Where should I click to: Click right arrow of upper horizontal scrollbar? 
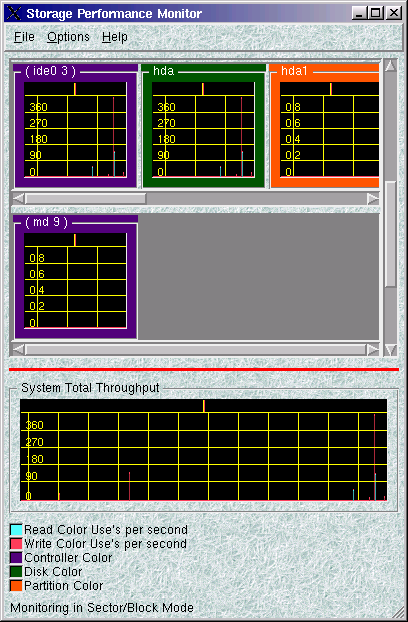pyautogui.click(x=373, y=199)
